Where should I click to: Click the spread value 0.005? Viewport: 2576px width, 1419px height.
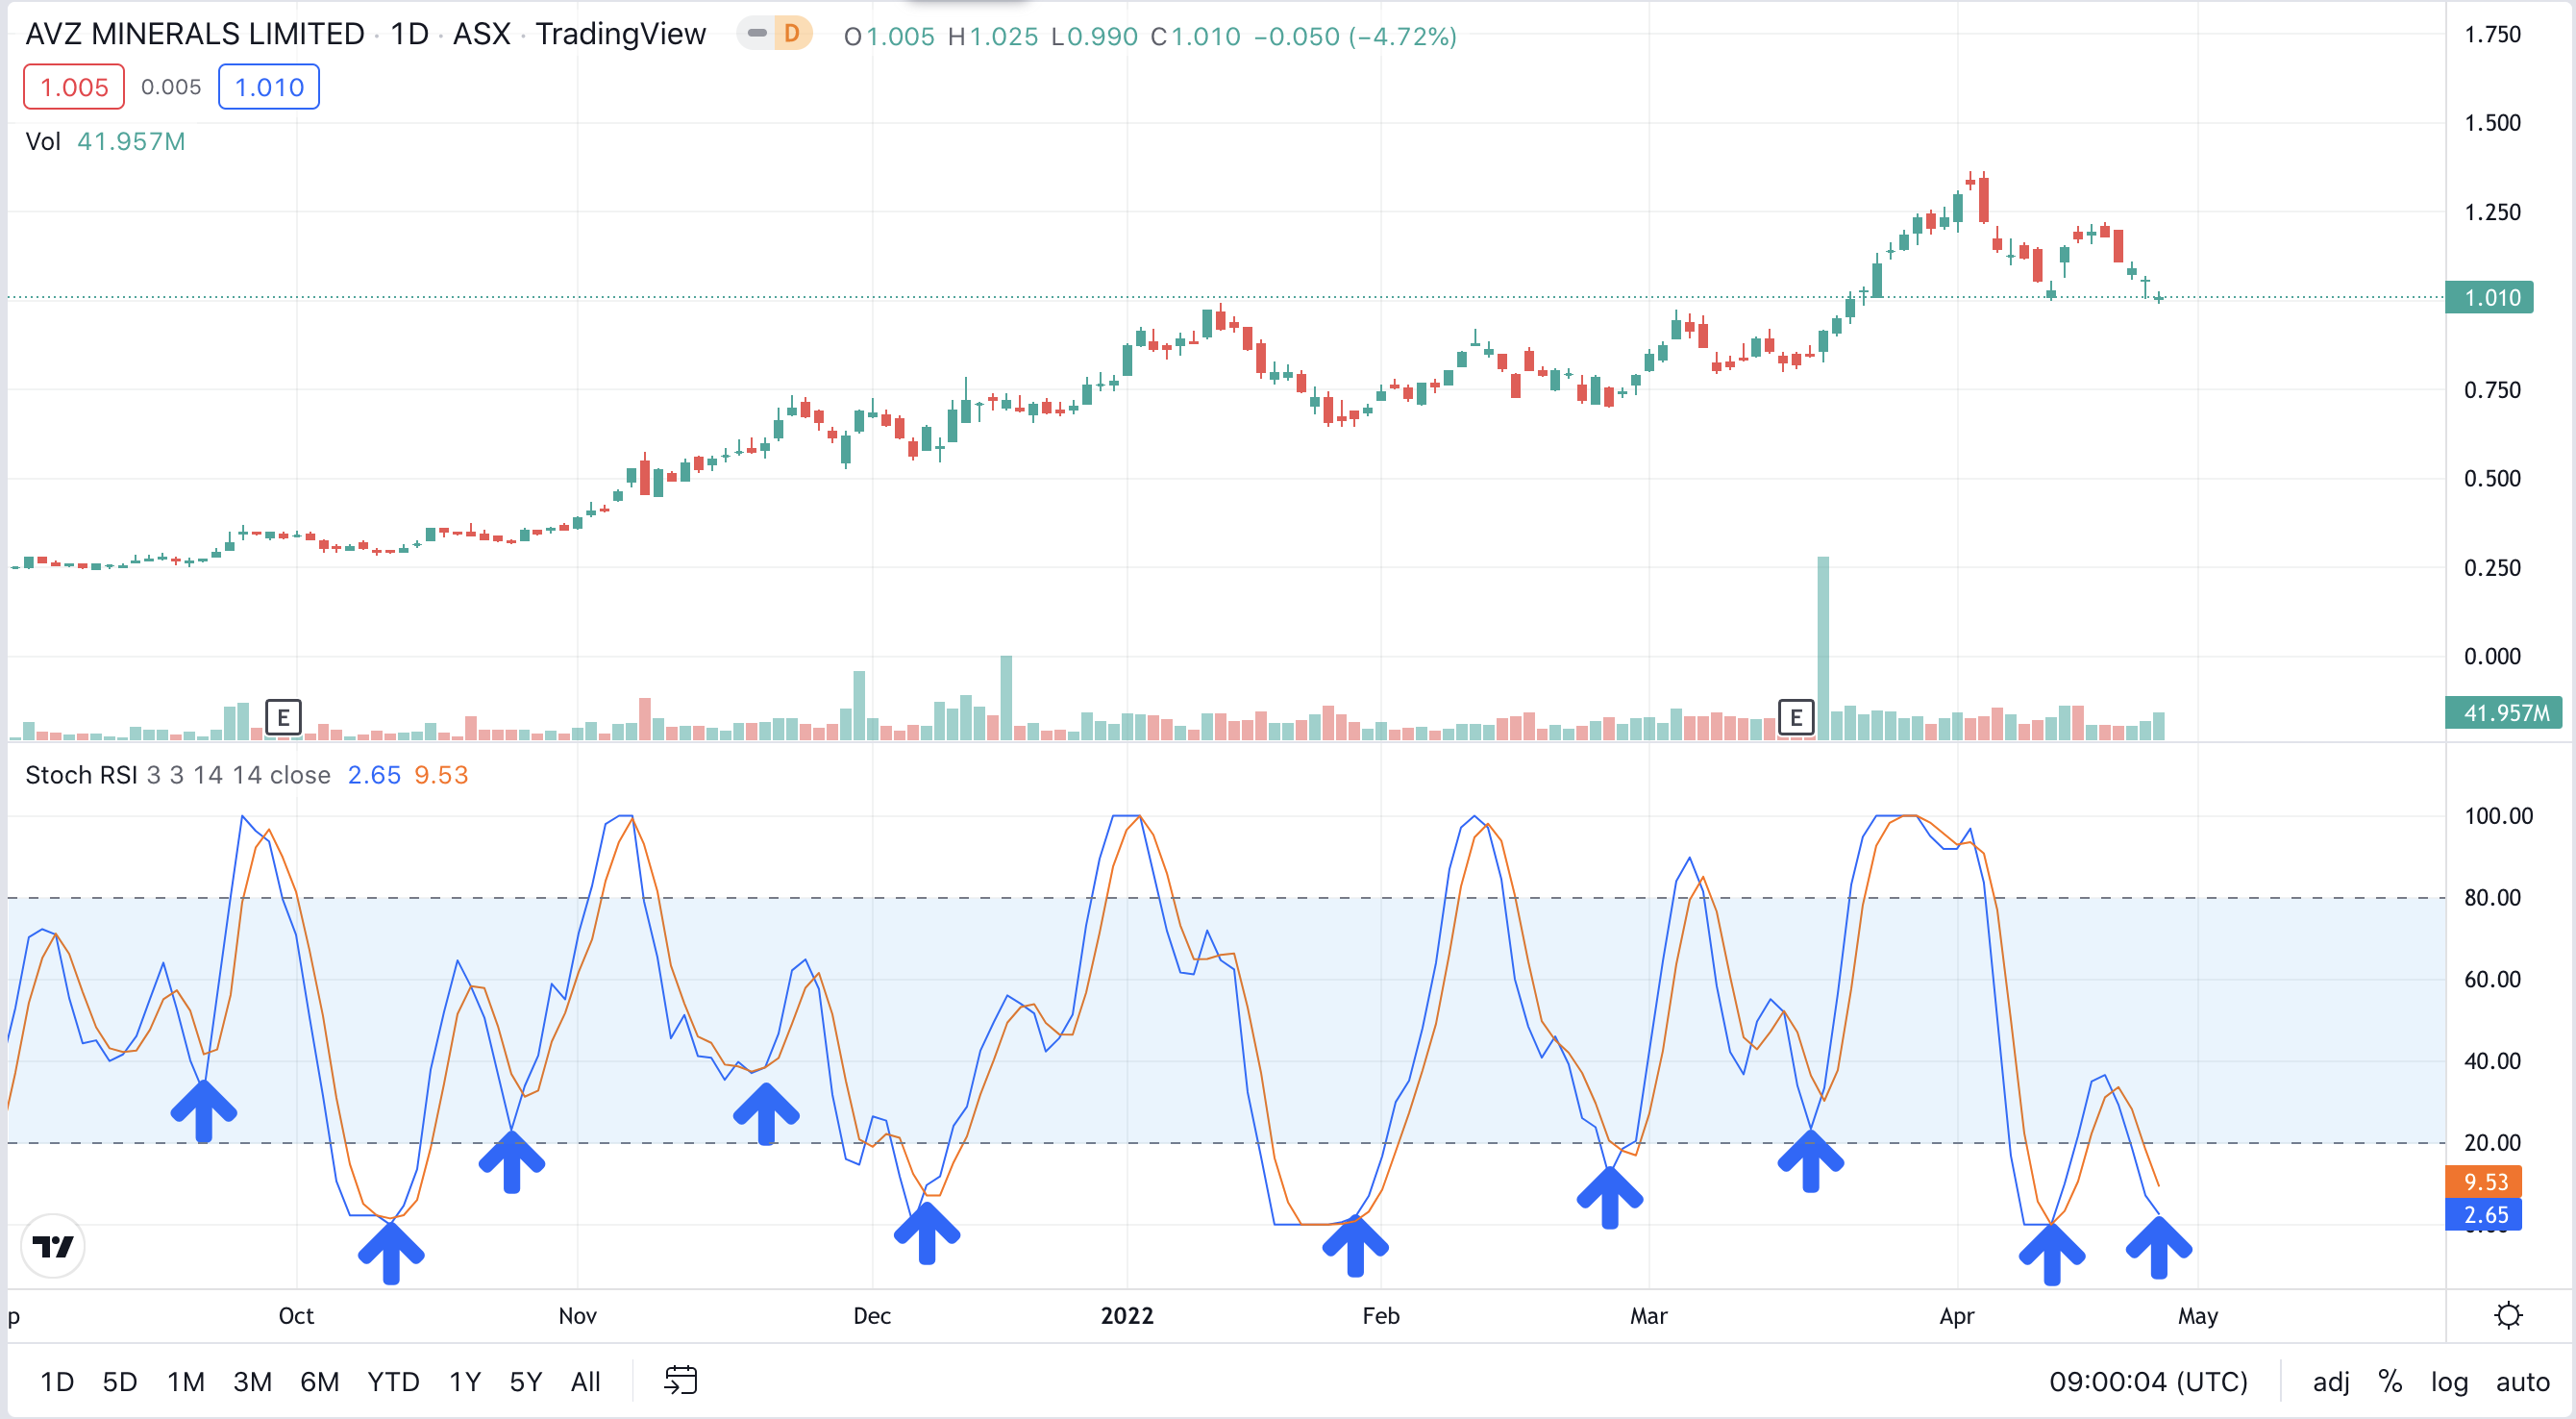click(171, 87)
